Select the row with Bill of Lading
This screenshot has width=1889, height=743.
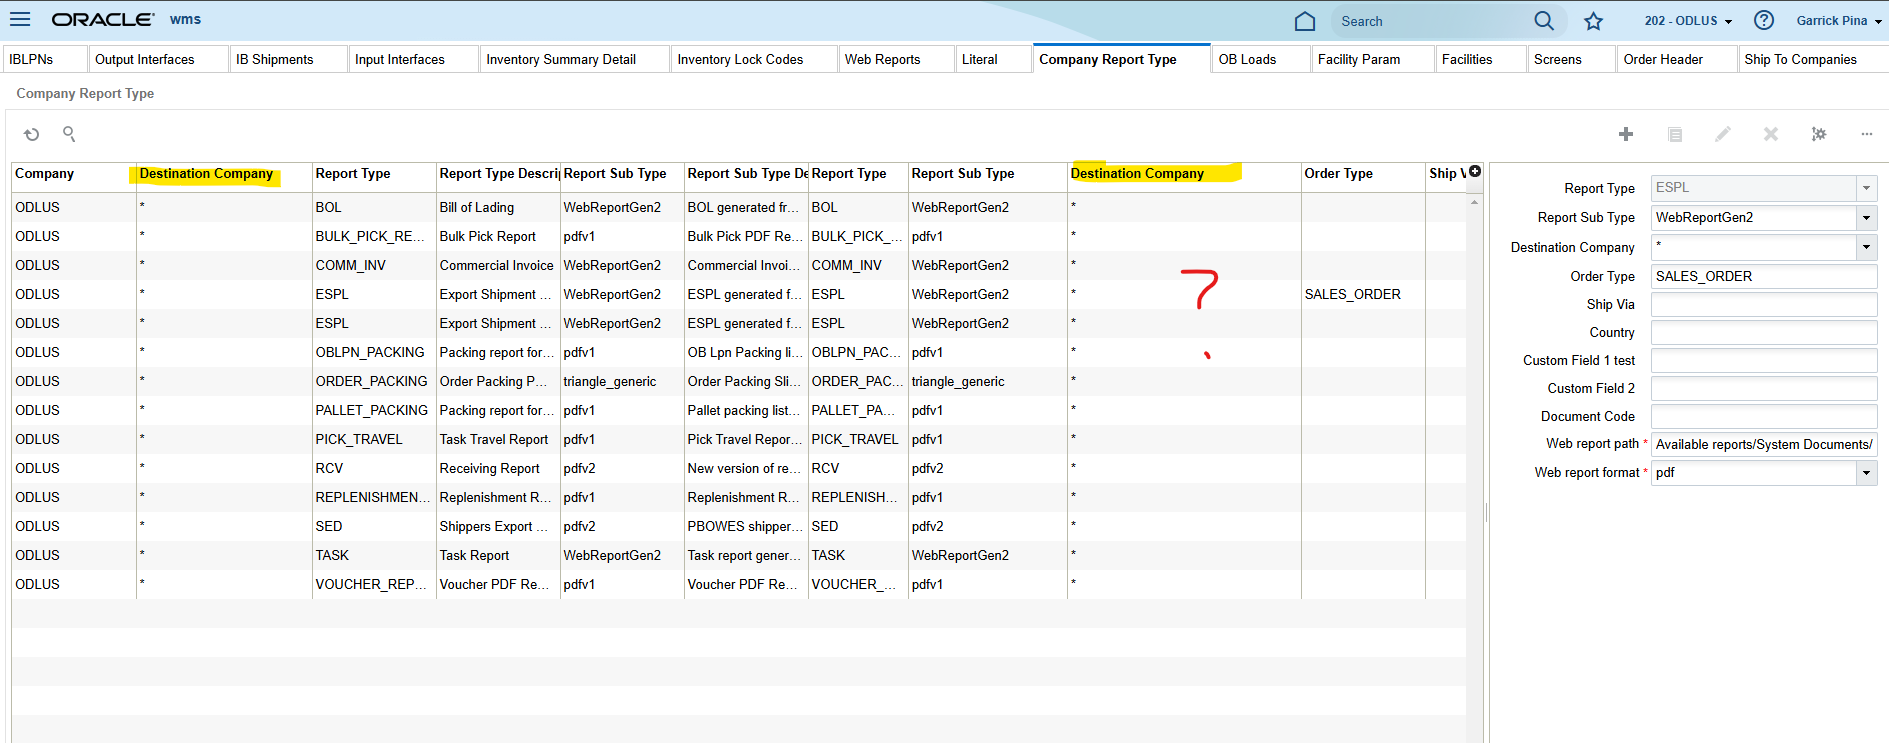click(738, 207)
